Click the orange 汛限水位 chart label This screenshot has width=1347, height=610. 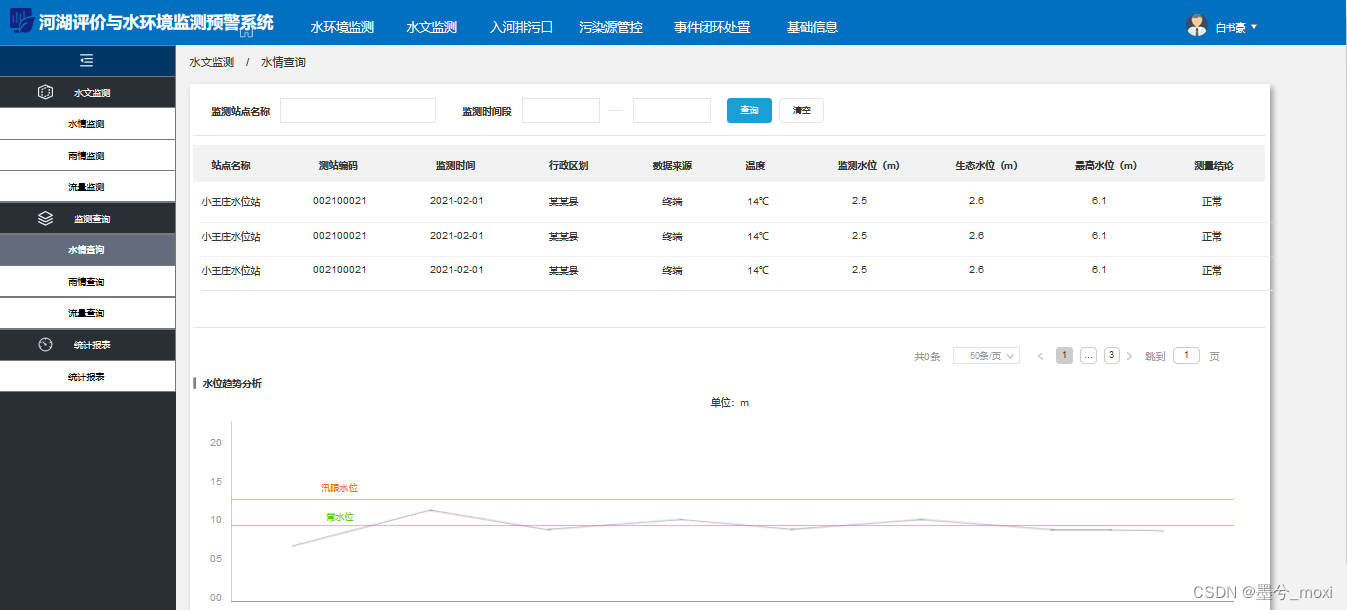[x=339, y=488]
